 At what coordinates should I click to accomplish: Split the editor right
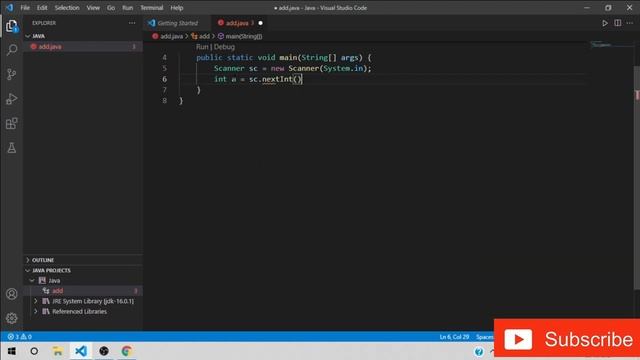point(618,23)
